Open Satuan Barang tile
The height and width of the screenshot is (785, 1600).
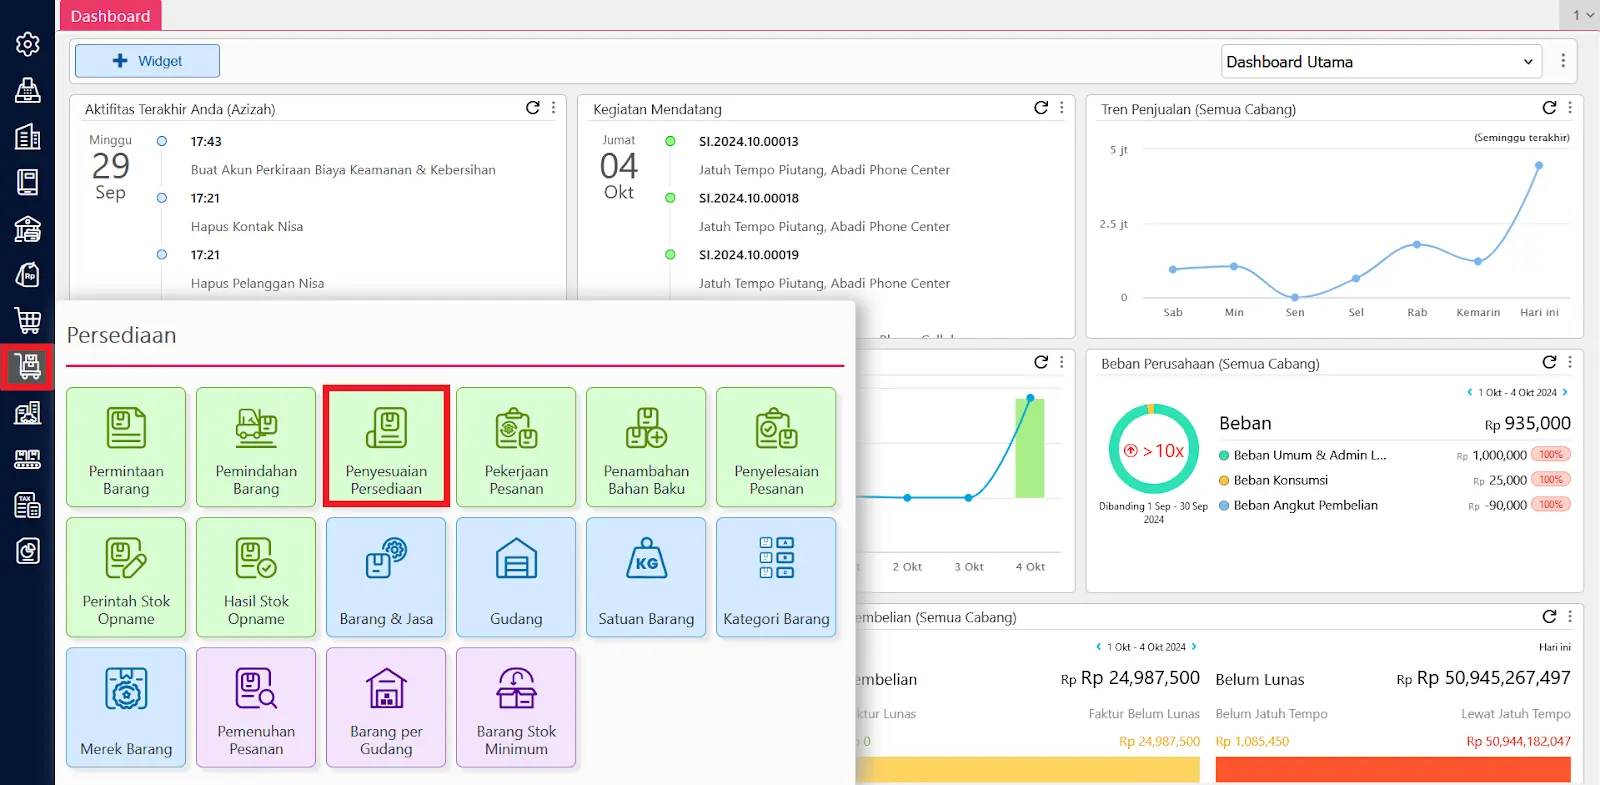click(646, 576)
